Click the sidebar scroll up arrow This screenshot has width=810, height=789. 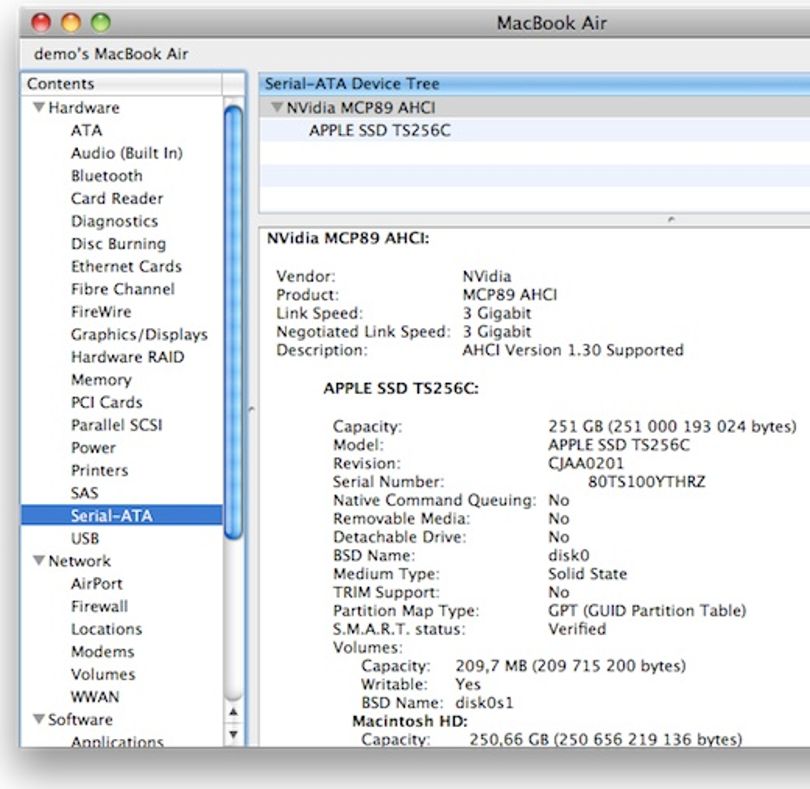pyautogui.click(x=233, y=712)
